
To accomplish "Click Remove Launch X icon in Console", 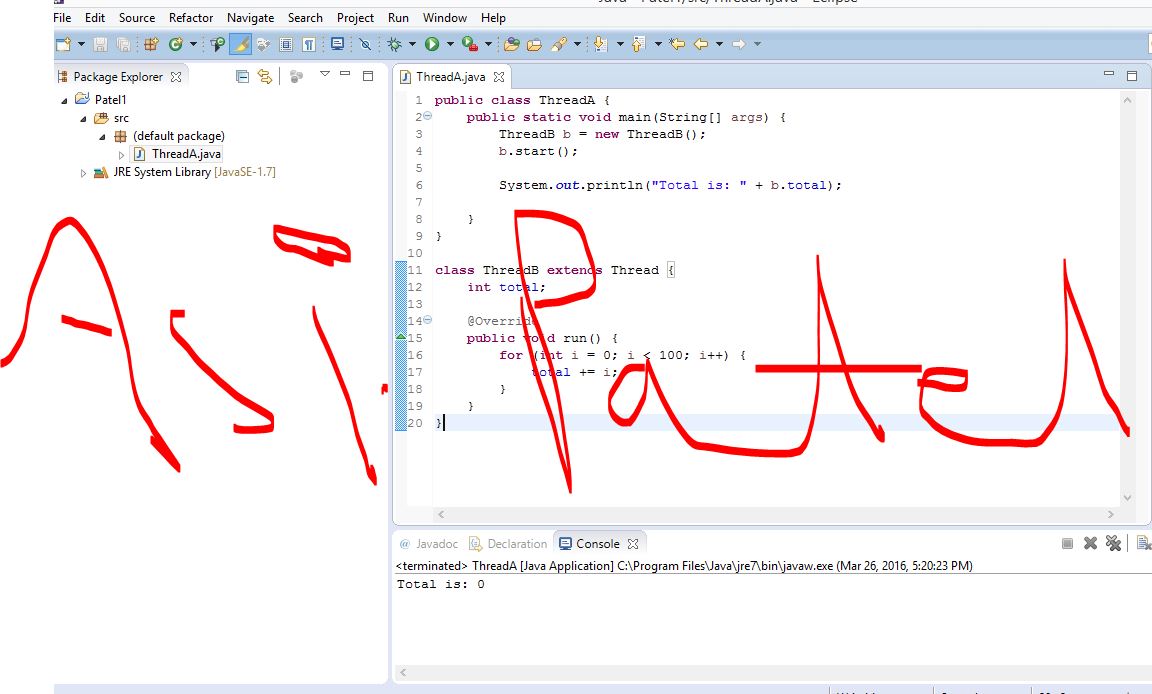I will (1090, 543).
